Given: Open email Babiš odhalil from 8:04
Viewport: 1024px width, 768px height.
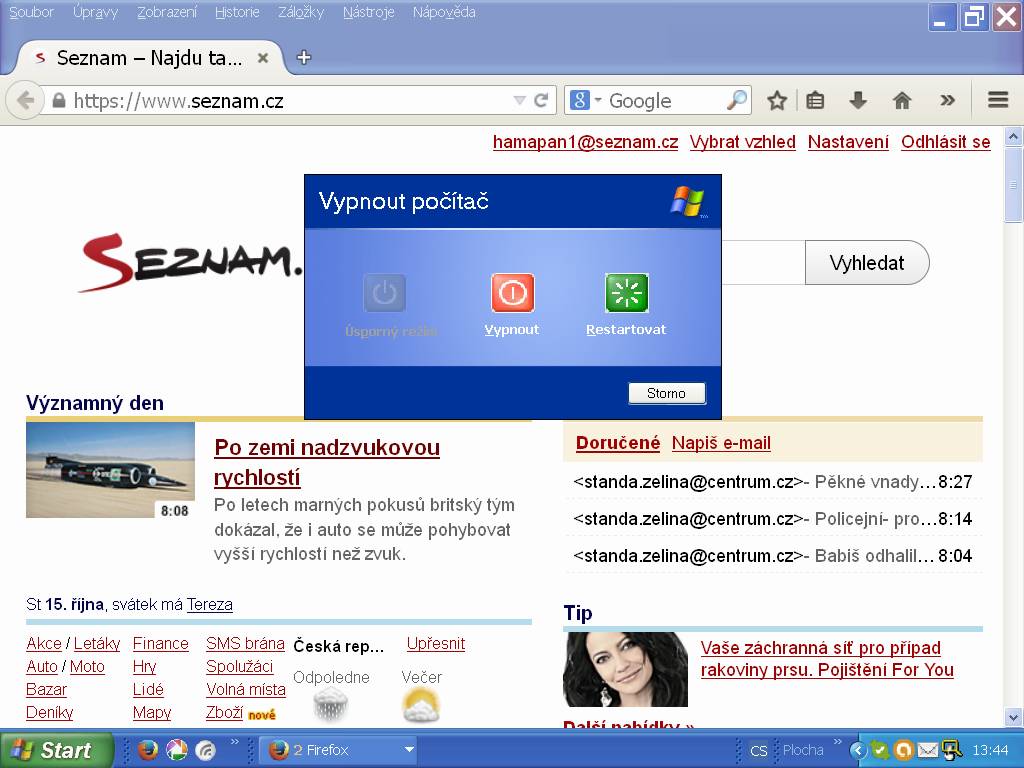Looking at the screenshot, I should point(773,556).
